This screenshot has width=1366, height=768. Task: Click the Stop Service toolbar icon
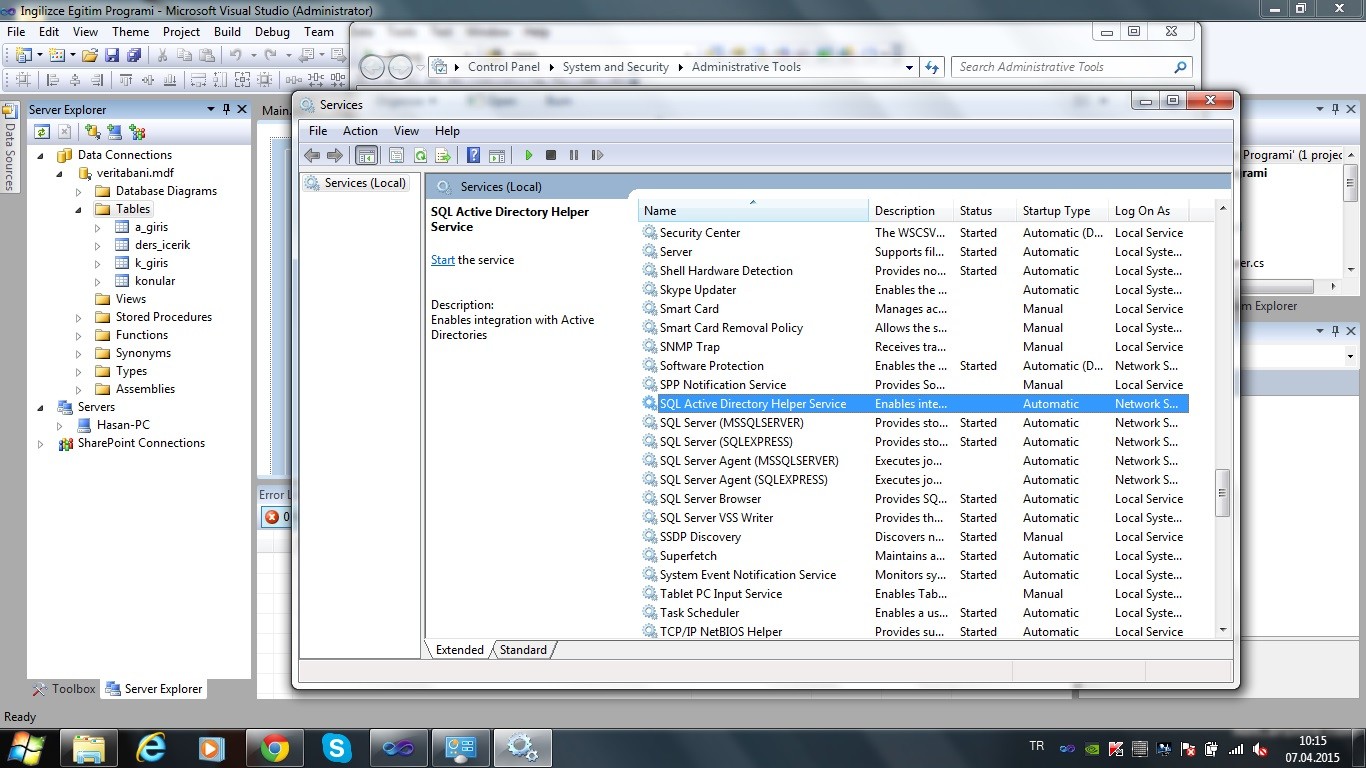[x=551, y=155]
